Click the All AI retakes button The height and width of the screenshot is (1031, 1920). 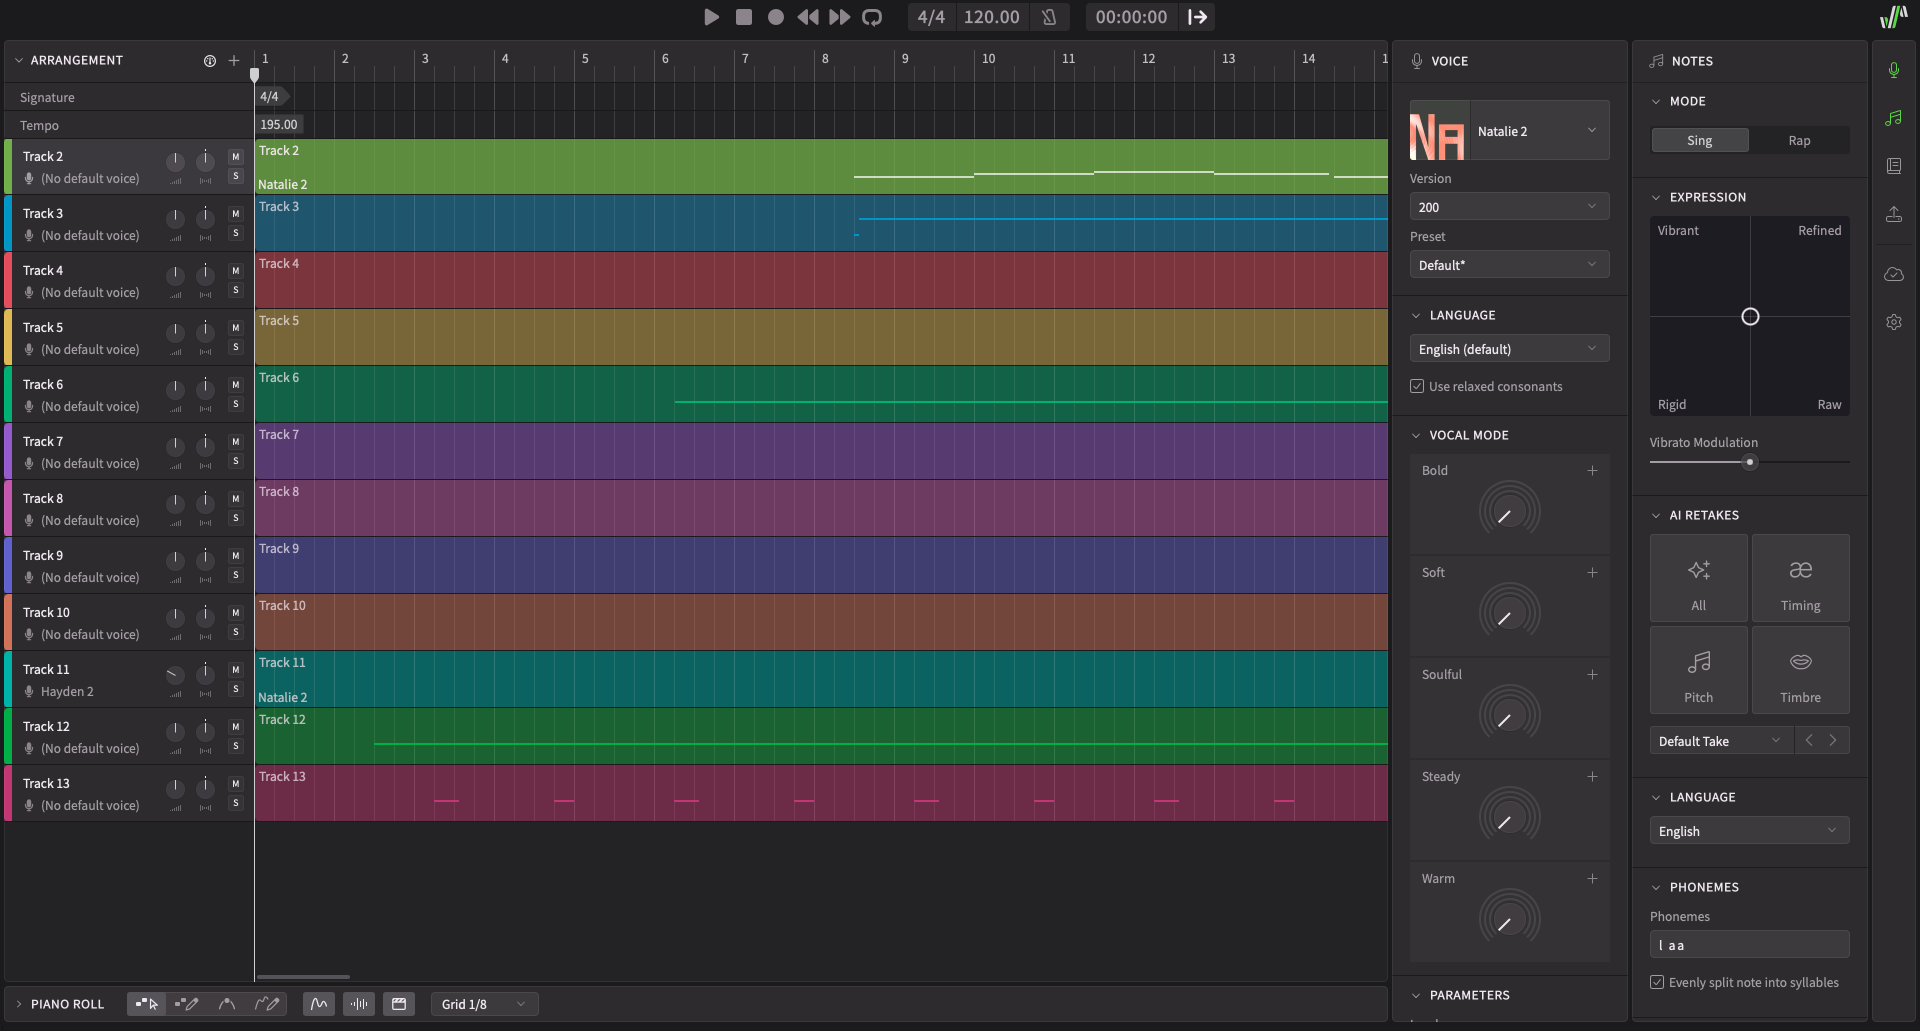point(1698,579)
